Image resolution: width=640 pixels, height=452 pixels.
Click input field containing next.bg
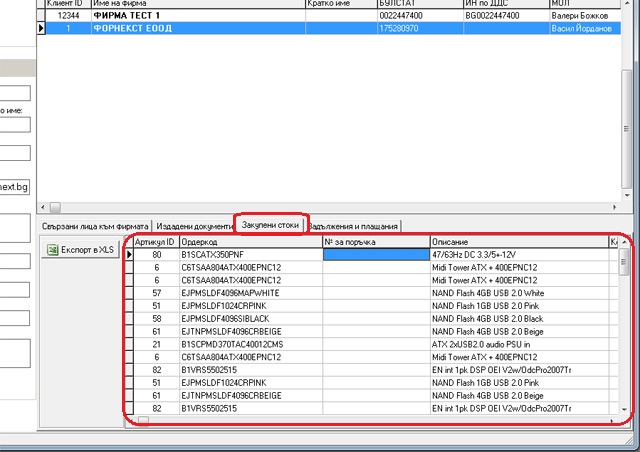[x=15, y=187]
